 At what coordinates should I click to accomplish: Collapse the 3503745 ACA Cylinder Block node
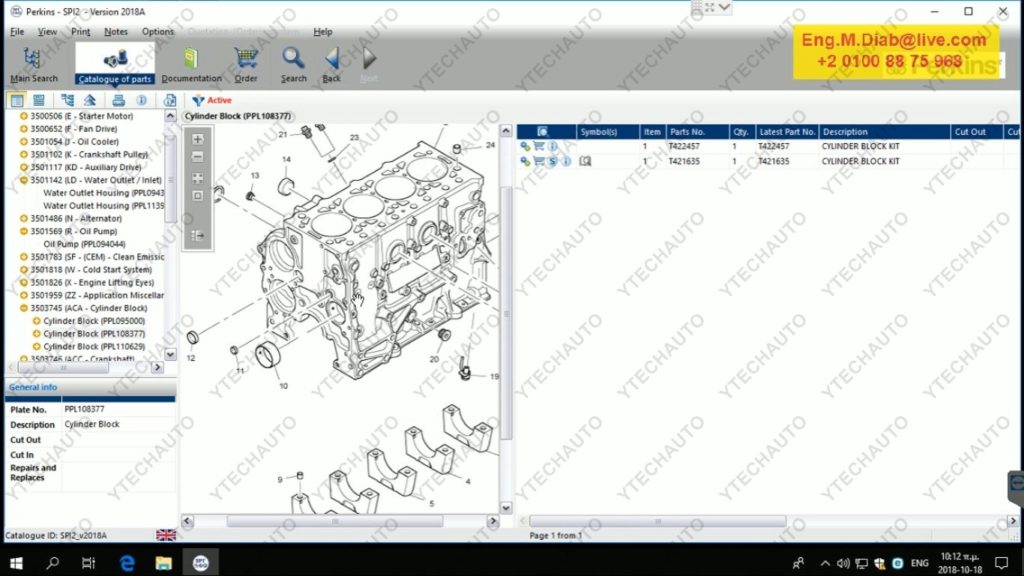click(24, 308)
